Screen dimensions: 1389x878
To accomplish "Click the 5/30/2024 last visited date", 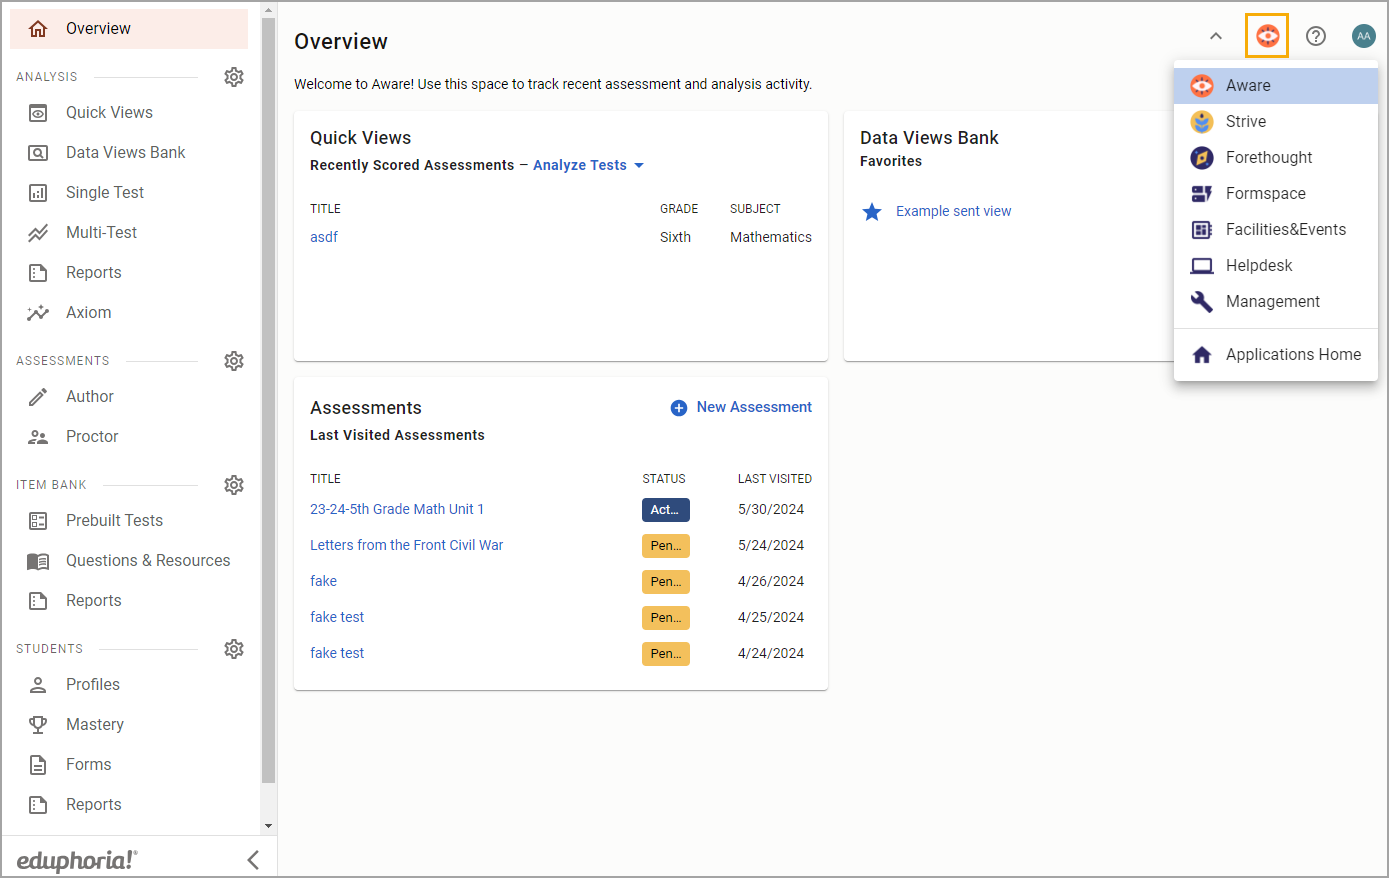I will (x=771, y=509).
